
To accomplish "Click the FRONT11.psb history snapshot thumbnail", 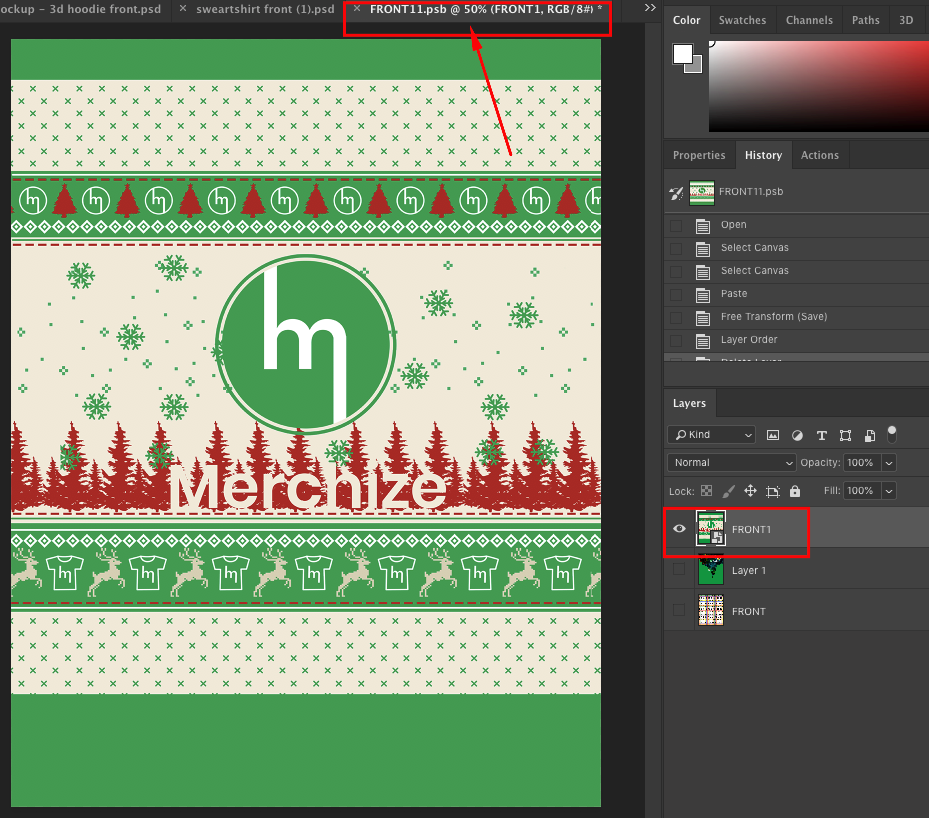I will pos(701,193).
